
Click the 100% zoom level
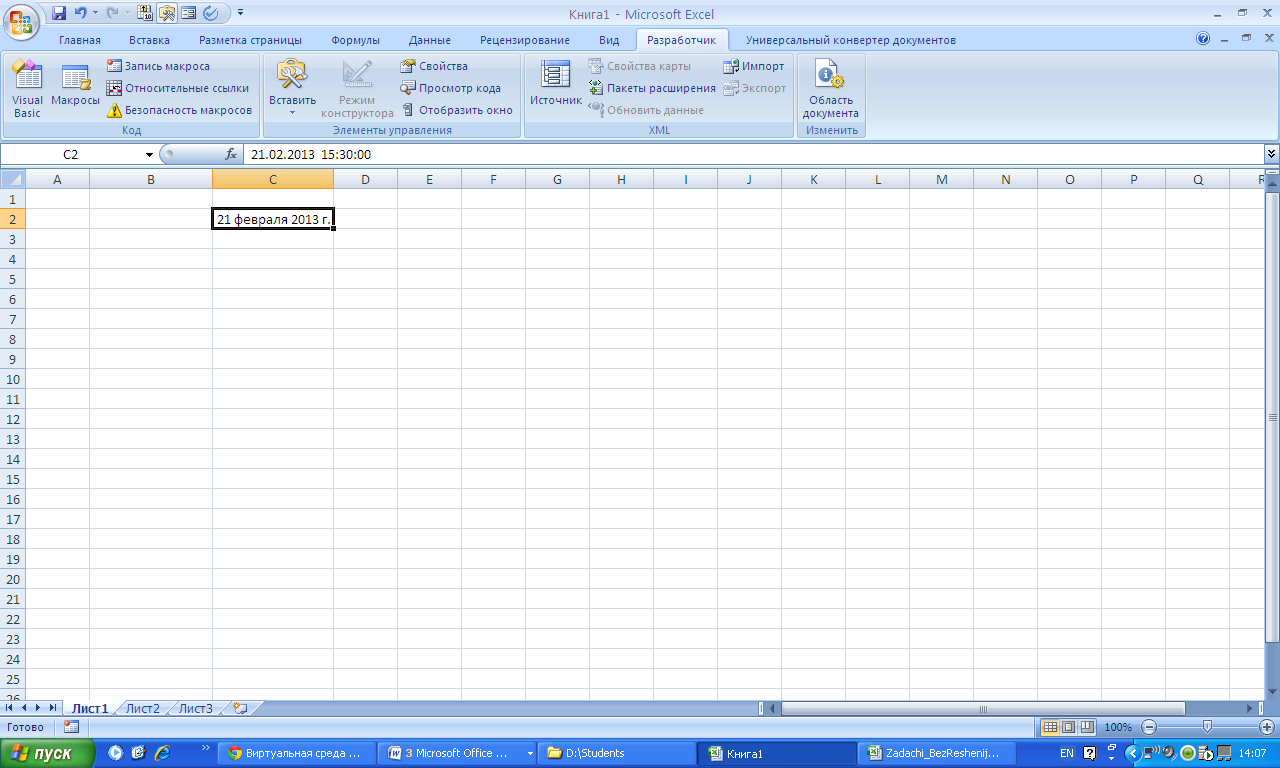pos(1118,727)
